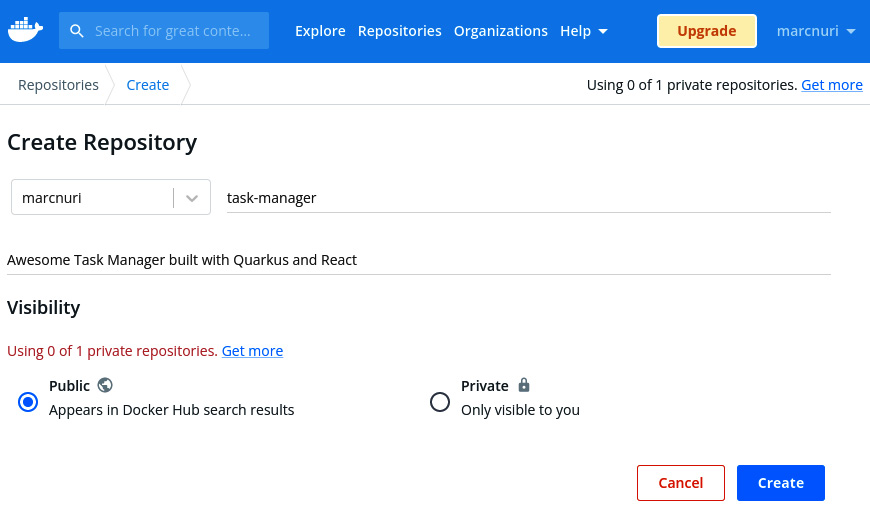
Task: Click the task-manager repository name field
Action: pos(528,198)
